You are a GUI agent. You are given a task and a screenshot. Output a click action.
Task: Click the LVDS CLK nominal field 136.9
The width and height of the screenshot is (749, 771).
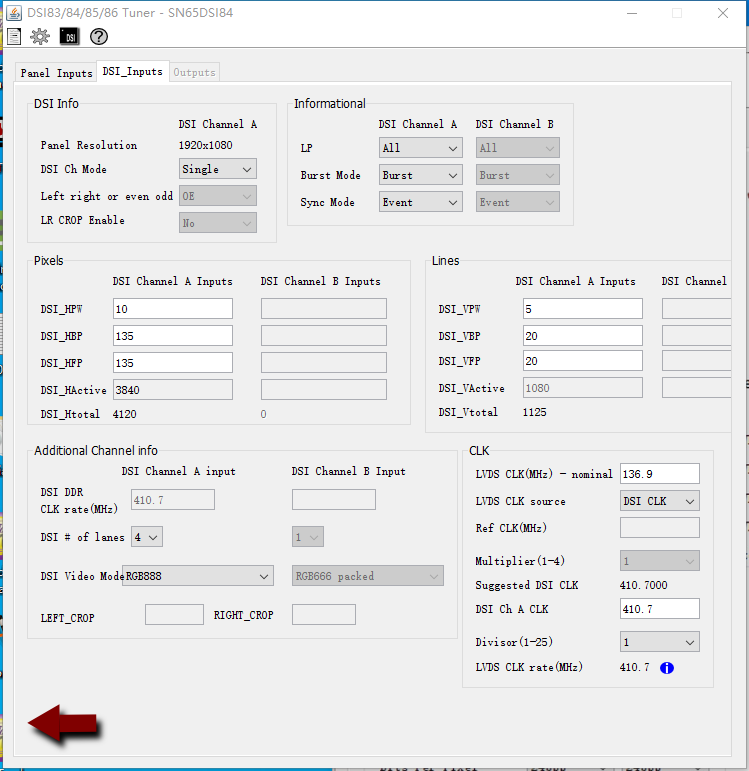coord(659,474)
